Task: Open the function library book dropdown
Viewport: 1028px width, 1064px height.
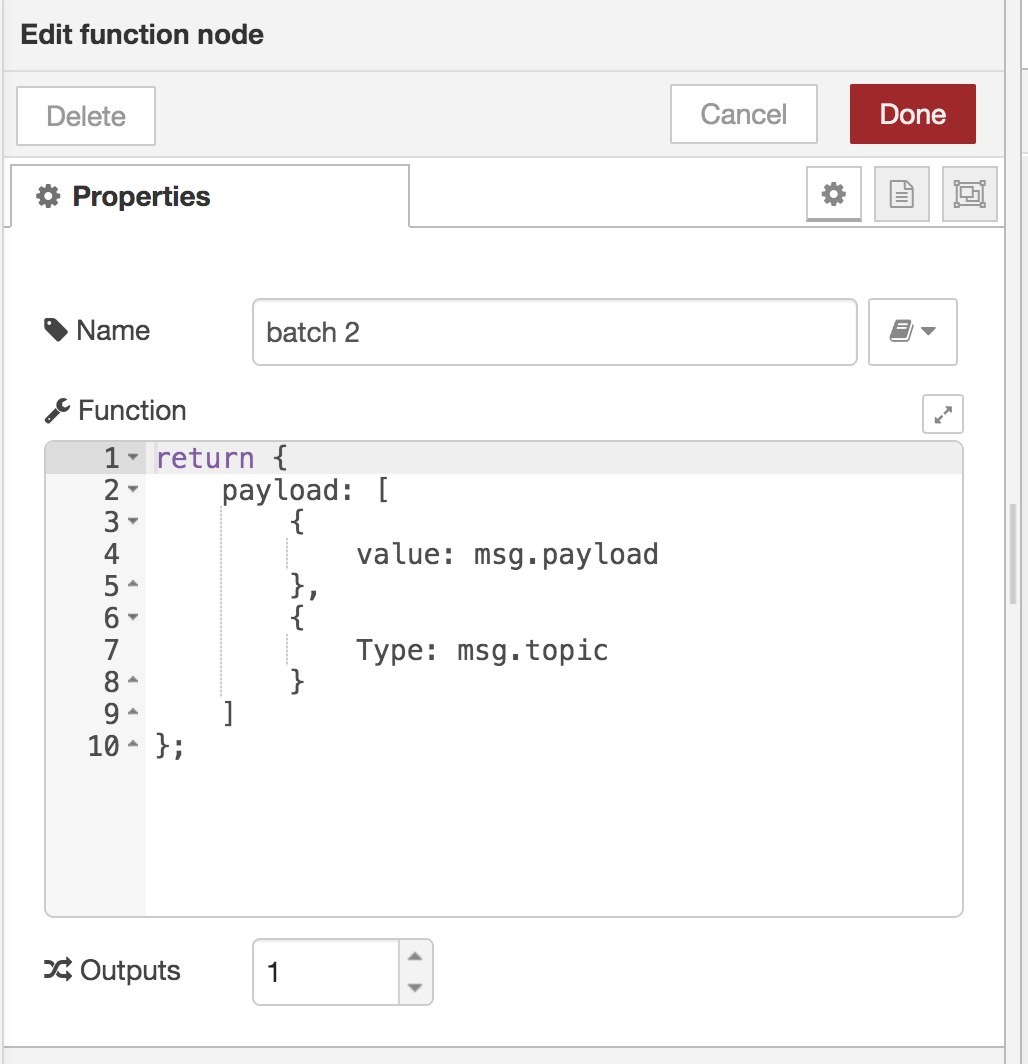Action: [x=912, y=331]
